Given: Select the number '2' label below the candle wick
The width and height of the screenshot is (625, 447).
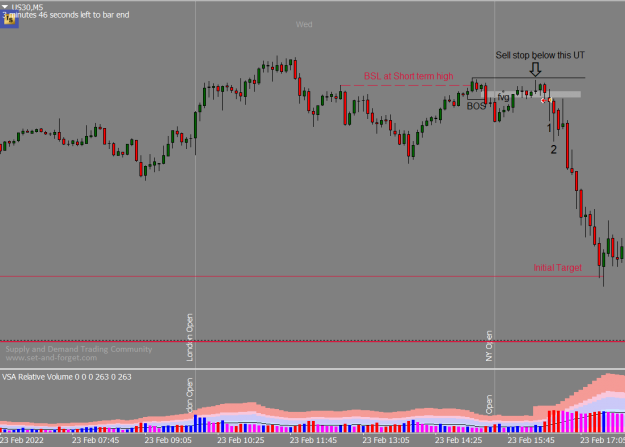Looking at the screenshot, I should [x=553, y=150].
